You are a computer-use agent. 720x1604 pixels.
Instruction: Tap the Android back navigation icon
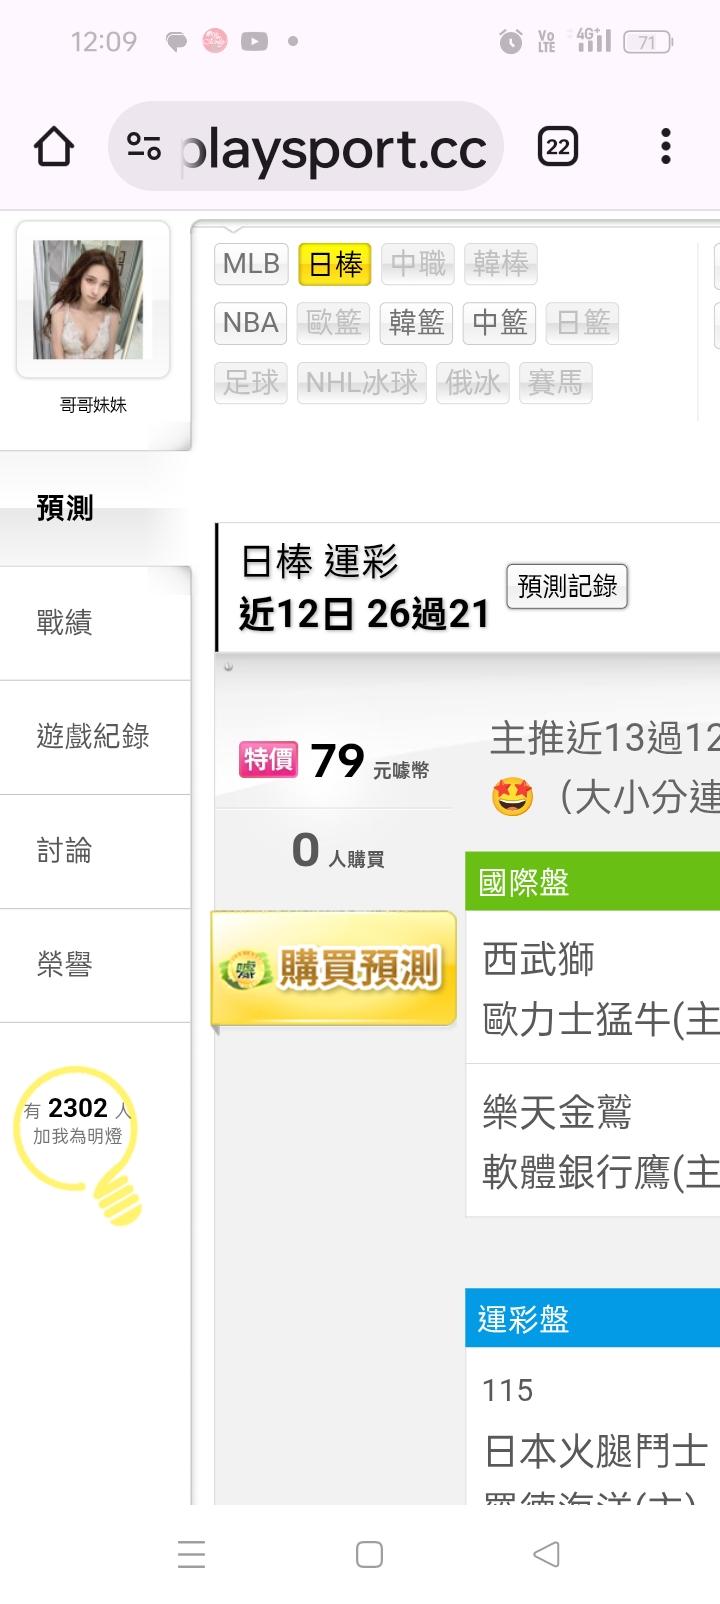click(x=546, y=1553)
